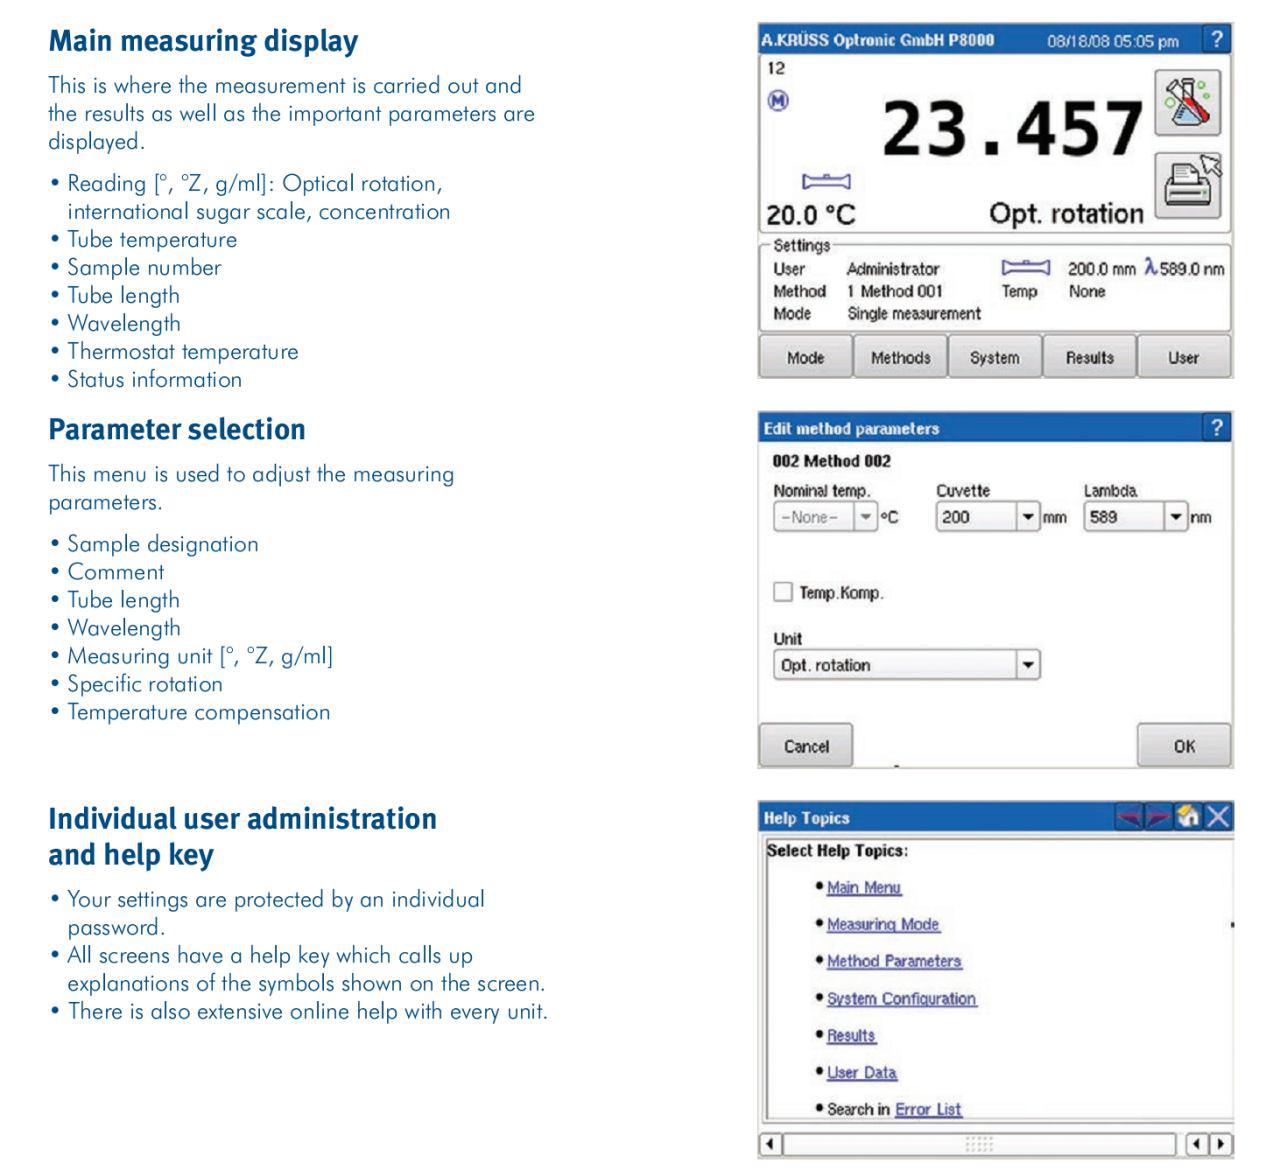Click the 'Parameter selection' heading
Screen dimensions: 1280x1170
[x=177, y=429]
